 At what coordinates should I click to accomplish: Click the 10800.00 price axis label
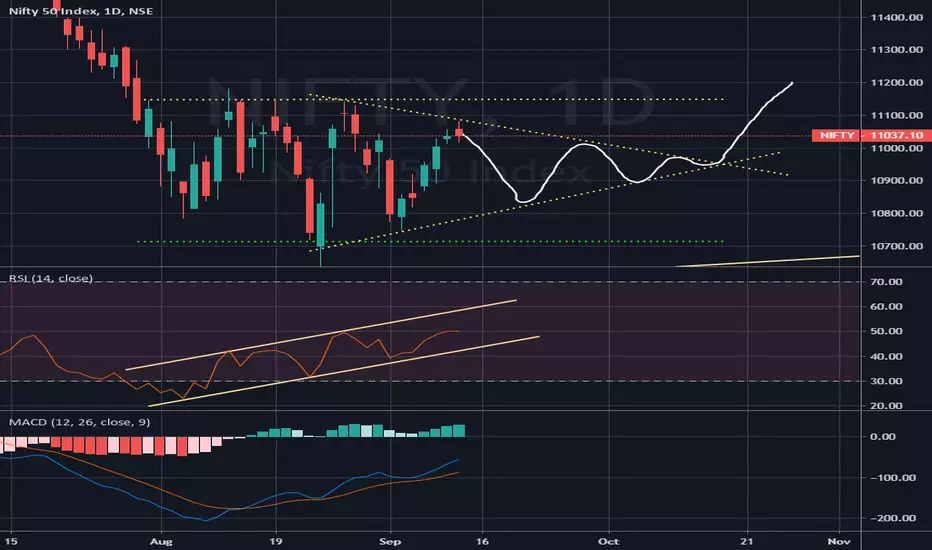tap(896, 213)
